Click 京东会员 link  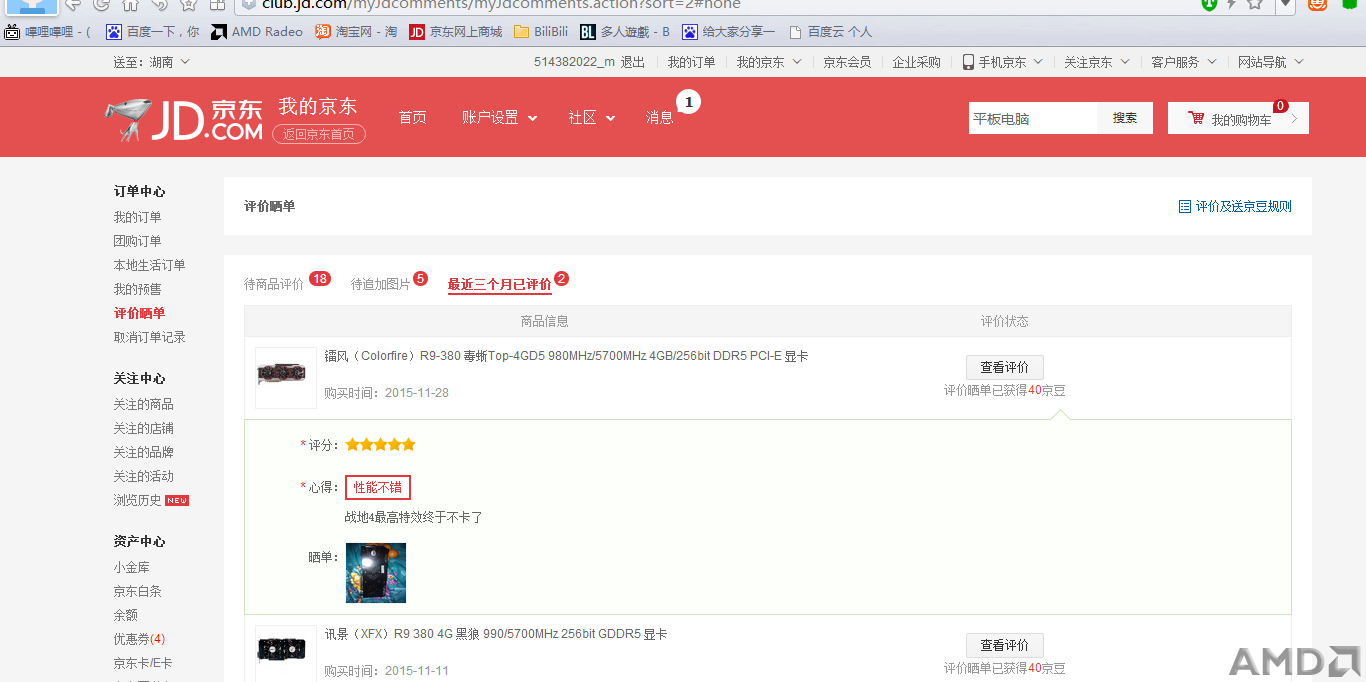pyautogui.click(x=847, y=62)
